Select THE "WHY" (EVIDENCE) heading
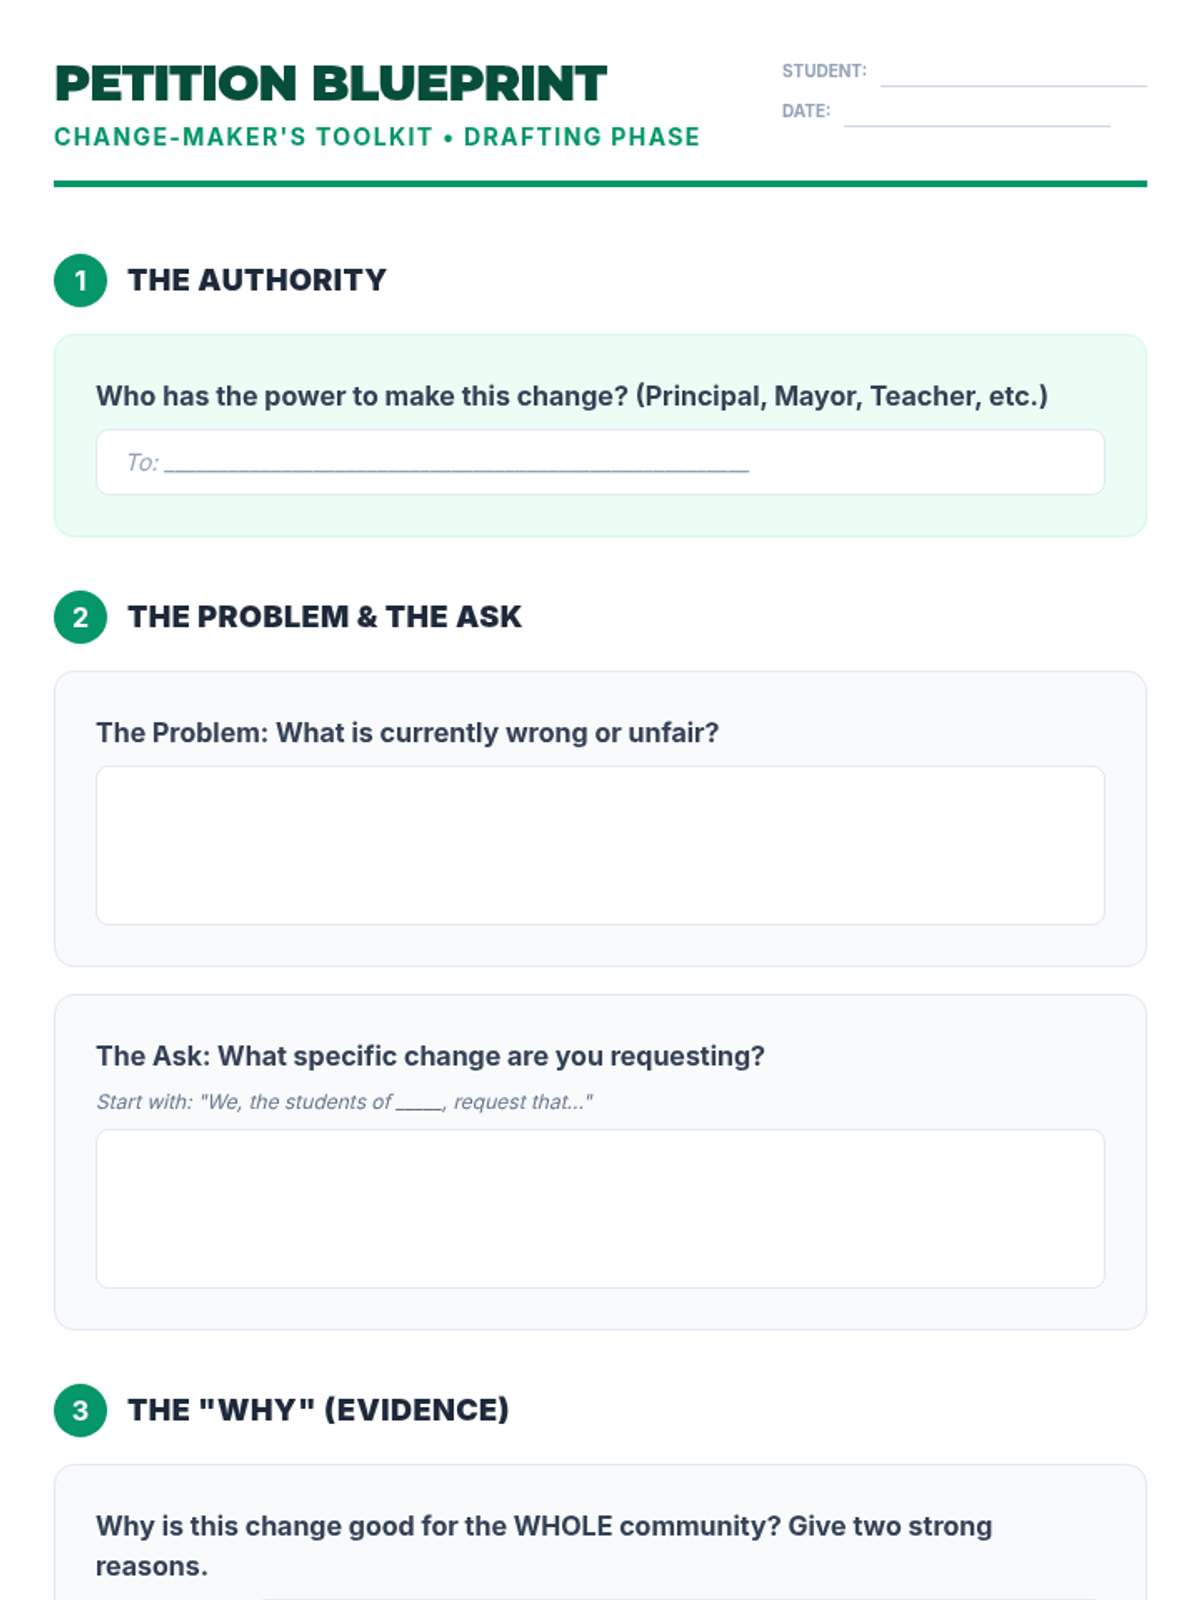Image resolution: width=1200 pixels, height=1600 pixels. tap(318, 1410)
